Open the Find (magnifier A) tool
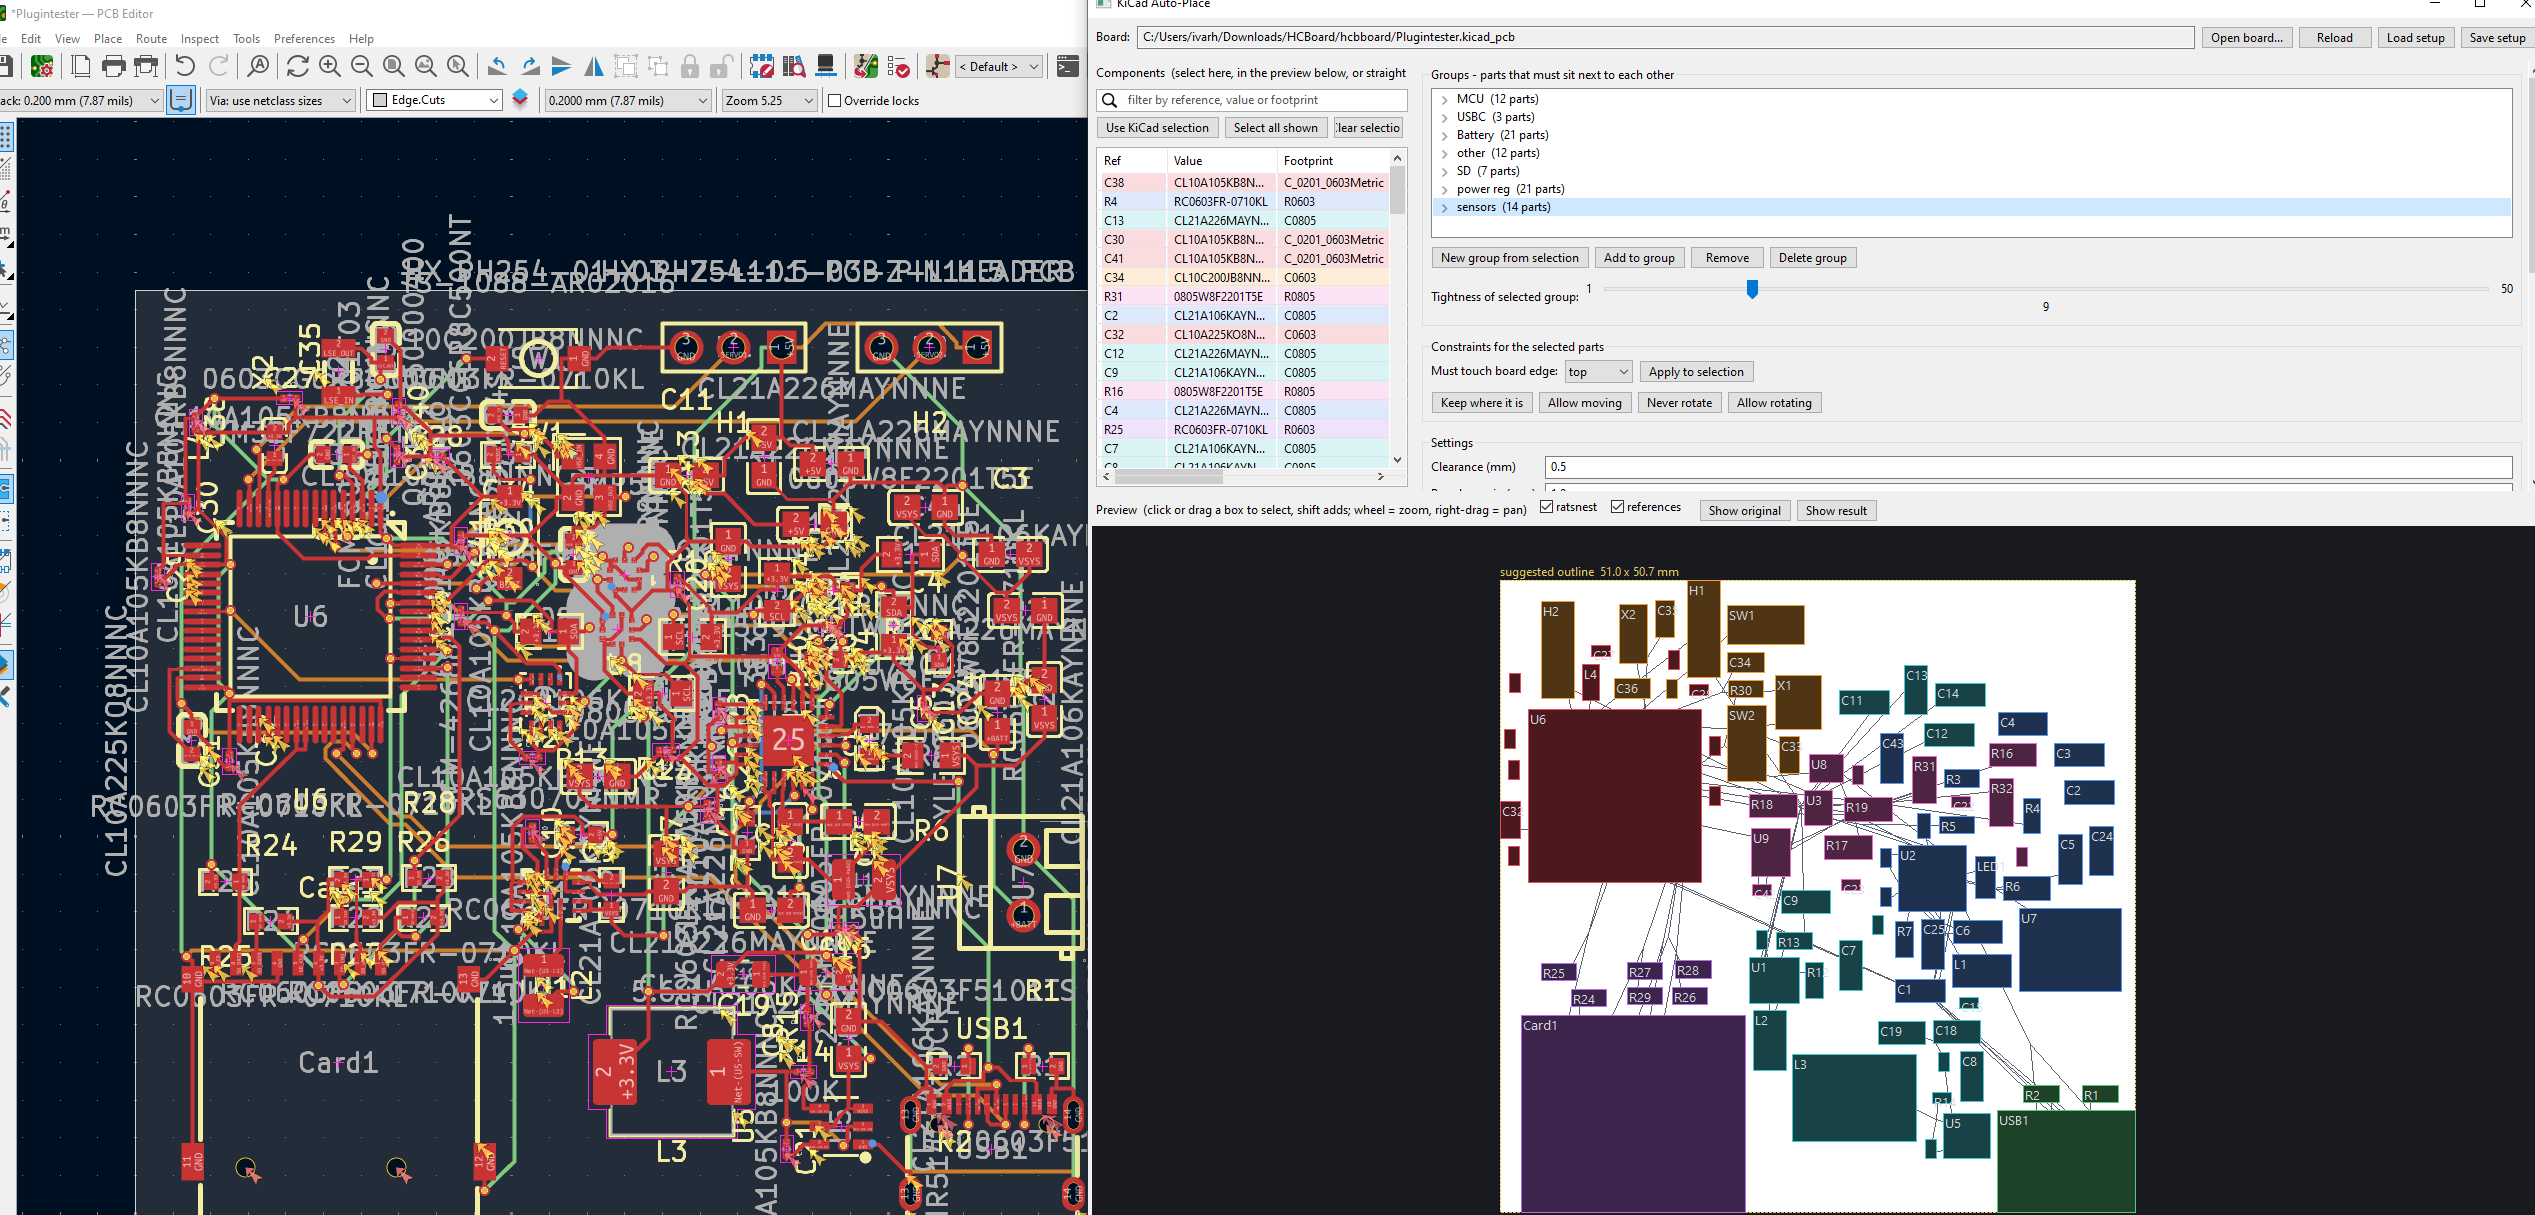Image resolution: width=2535 pixels, height=1215 pixels. (258, 67)
